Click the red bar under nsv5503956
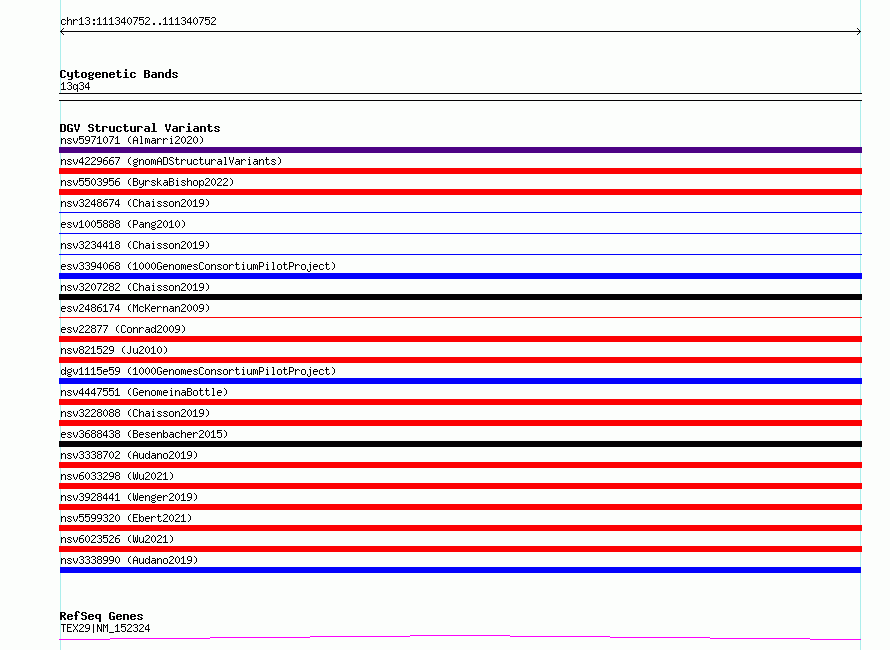 [460, 192]
